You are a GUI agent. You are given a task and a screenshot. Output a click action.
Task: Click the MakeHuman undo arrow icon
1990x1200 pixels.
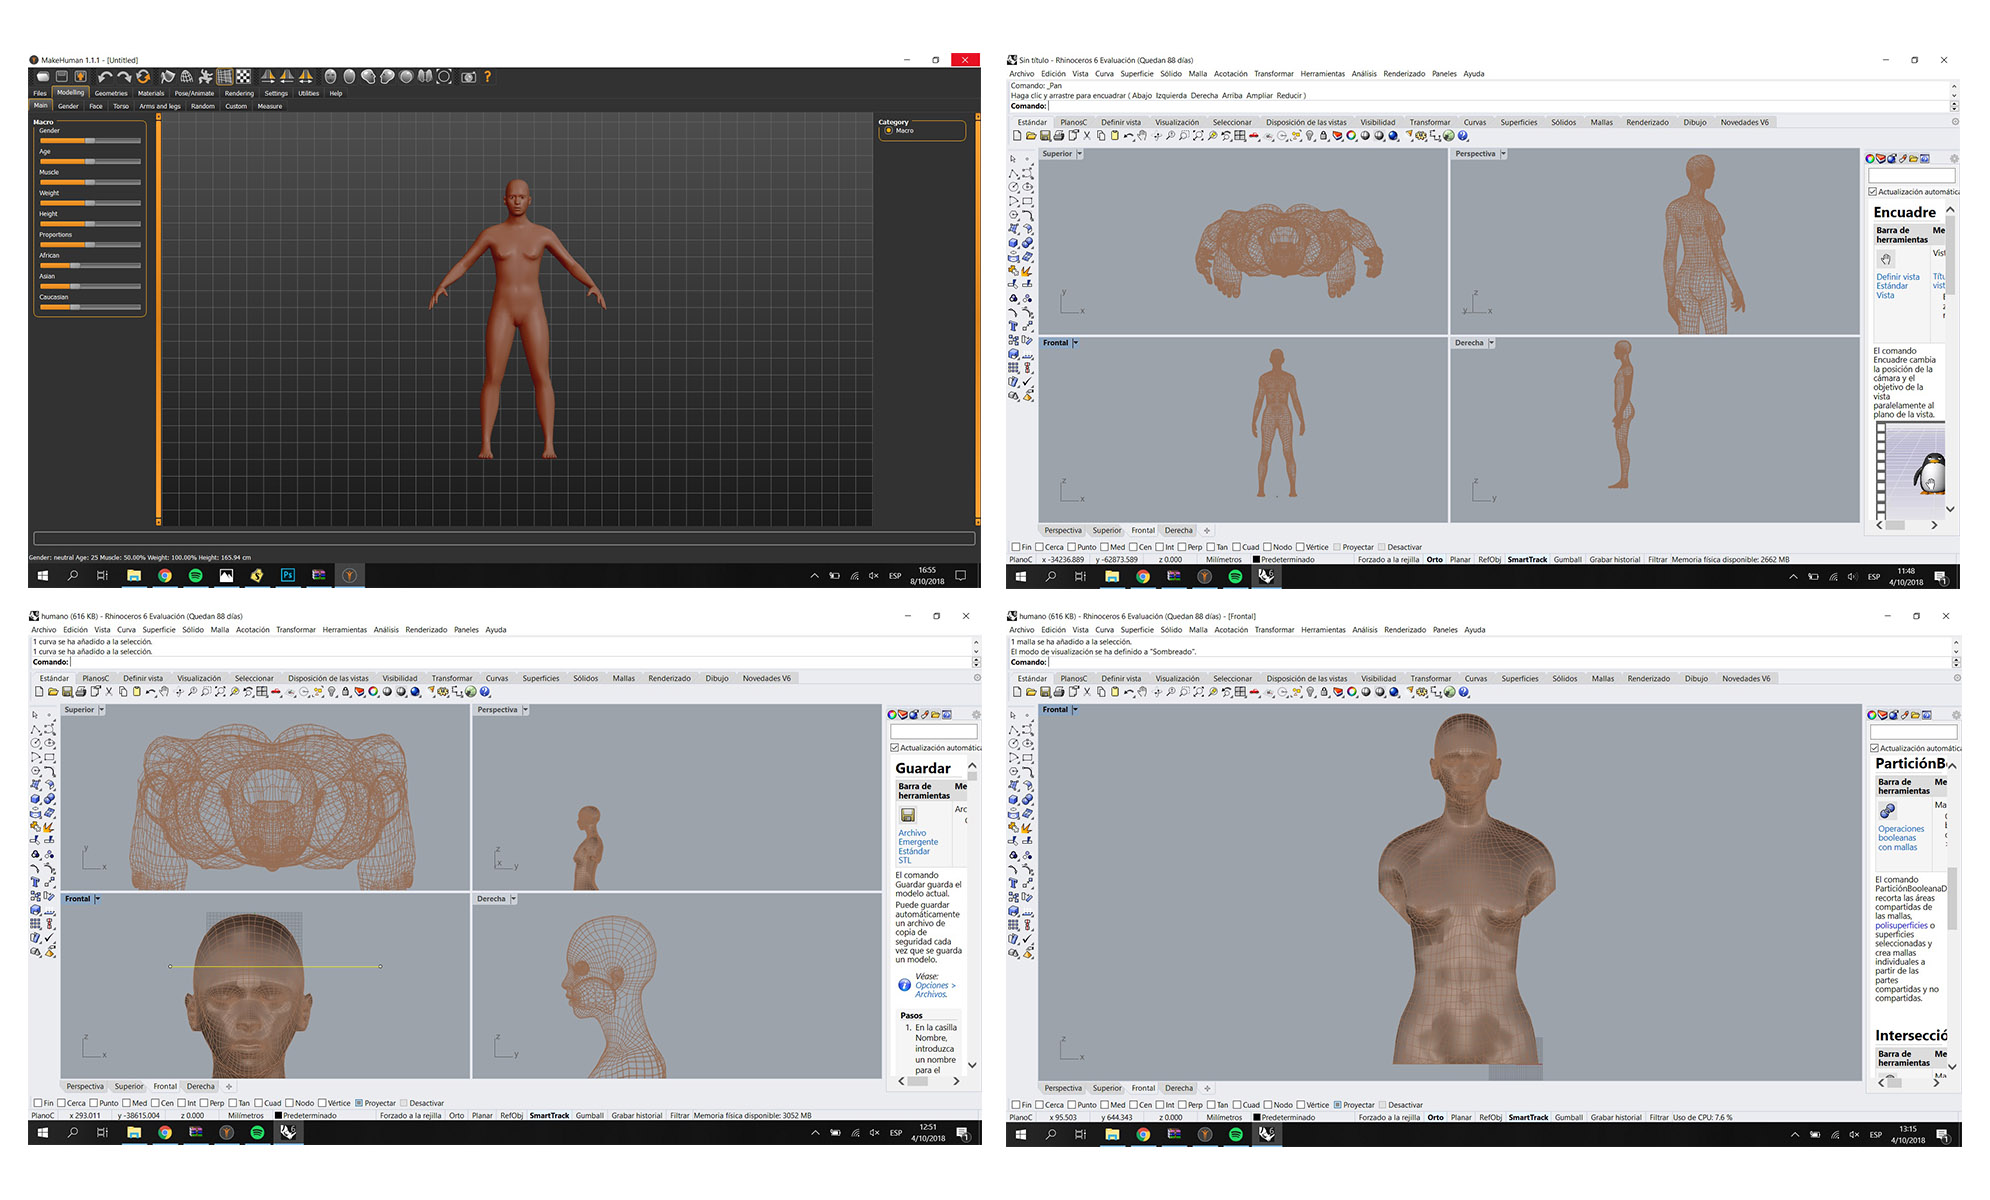coord(105,77)
